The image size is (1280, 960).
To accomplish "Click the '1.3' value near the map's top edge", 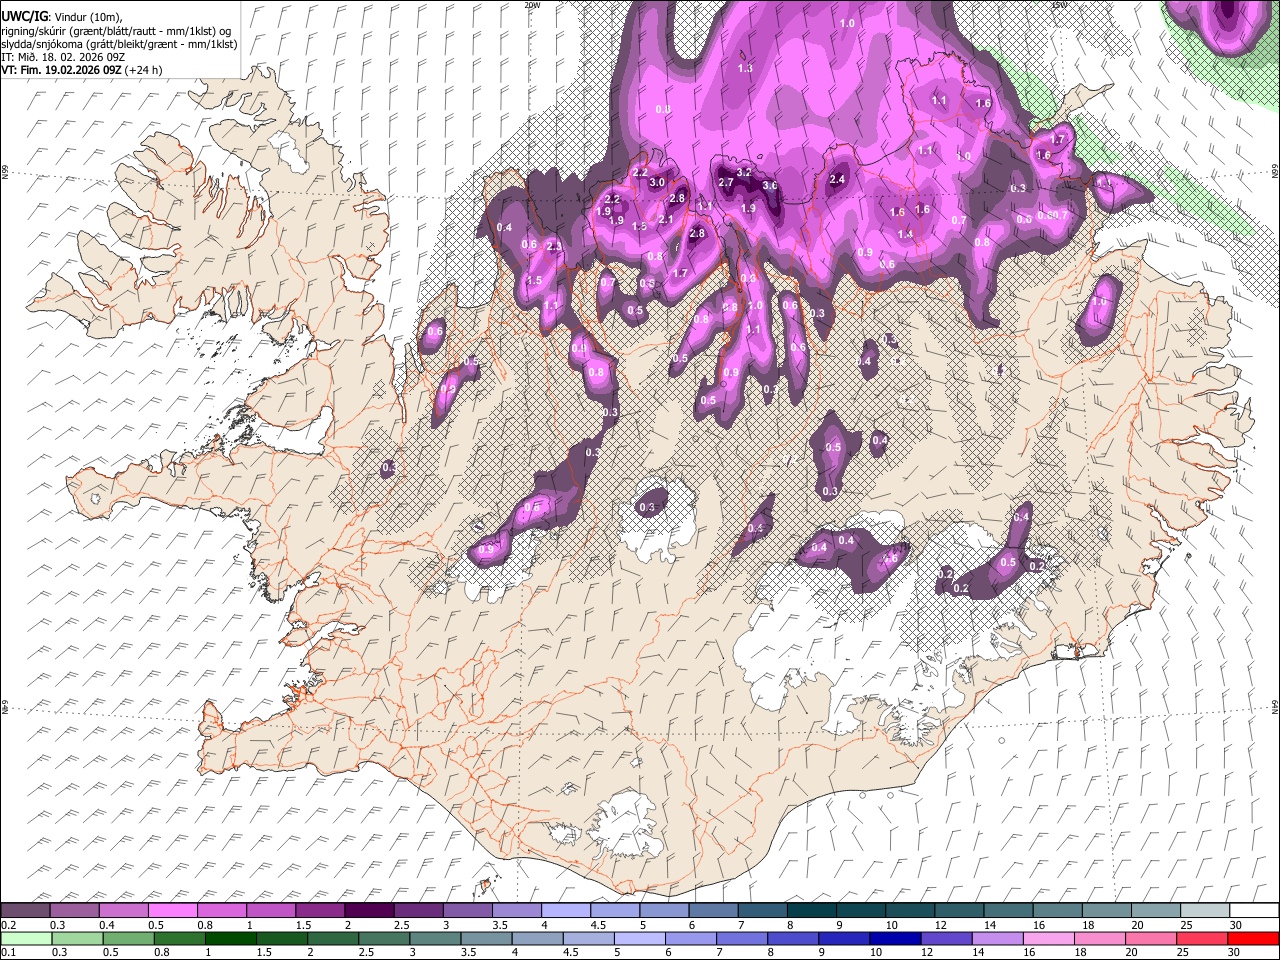I will click(745, 68).
